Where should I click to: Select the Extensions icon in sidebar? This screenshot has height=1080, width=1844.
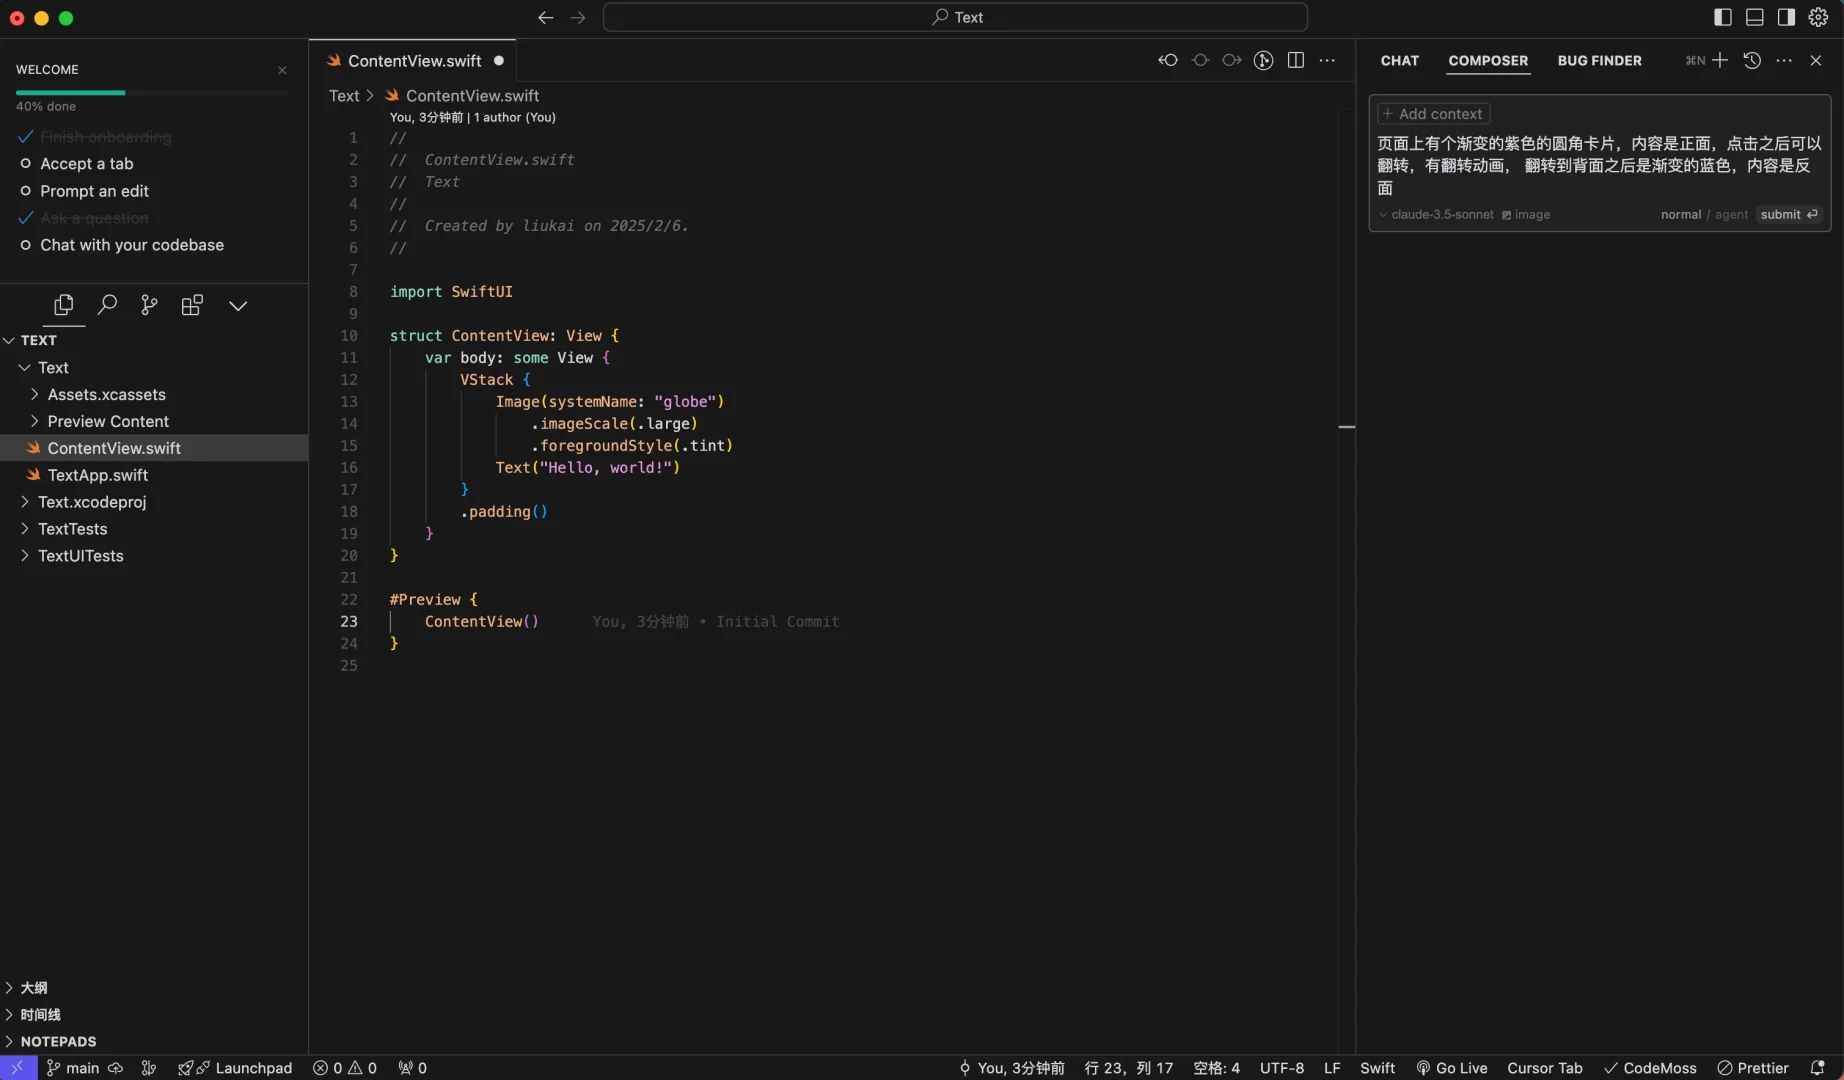click(x=191, y=305)
